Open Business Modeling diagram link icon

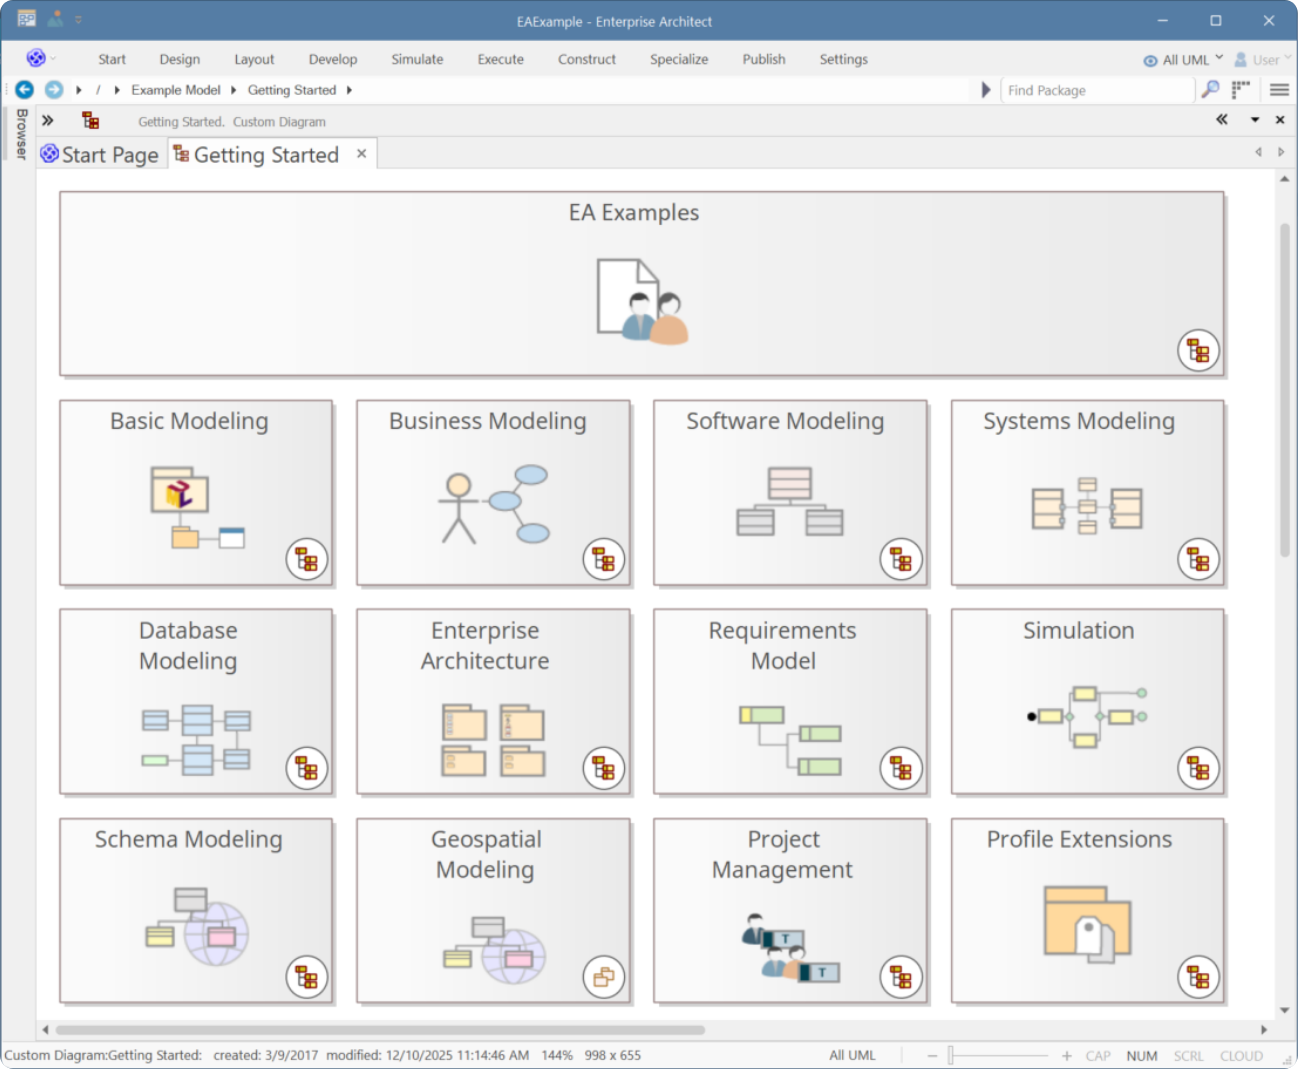(x=604, y=560)
